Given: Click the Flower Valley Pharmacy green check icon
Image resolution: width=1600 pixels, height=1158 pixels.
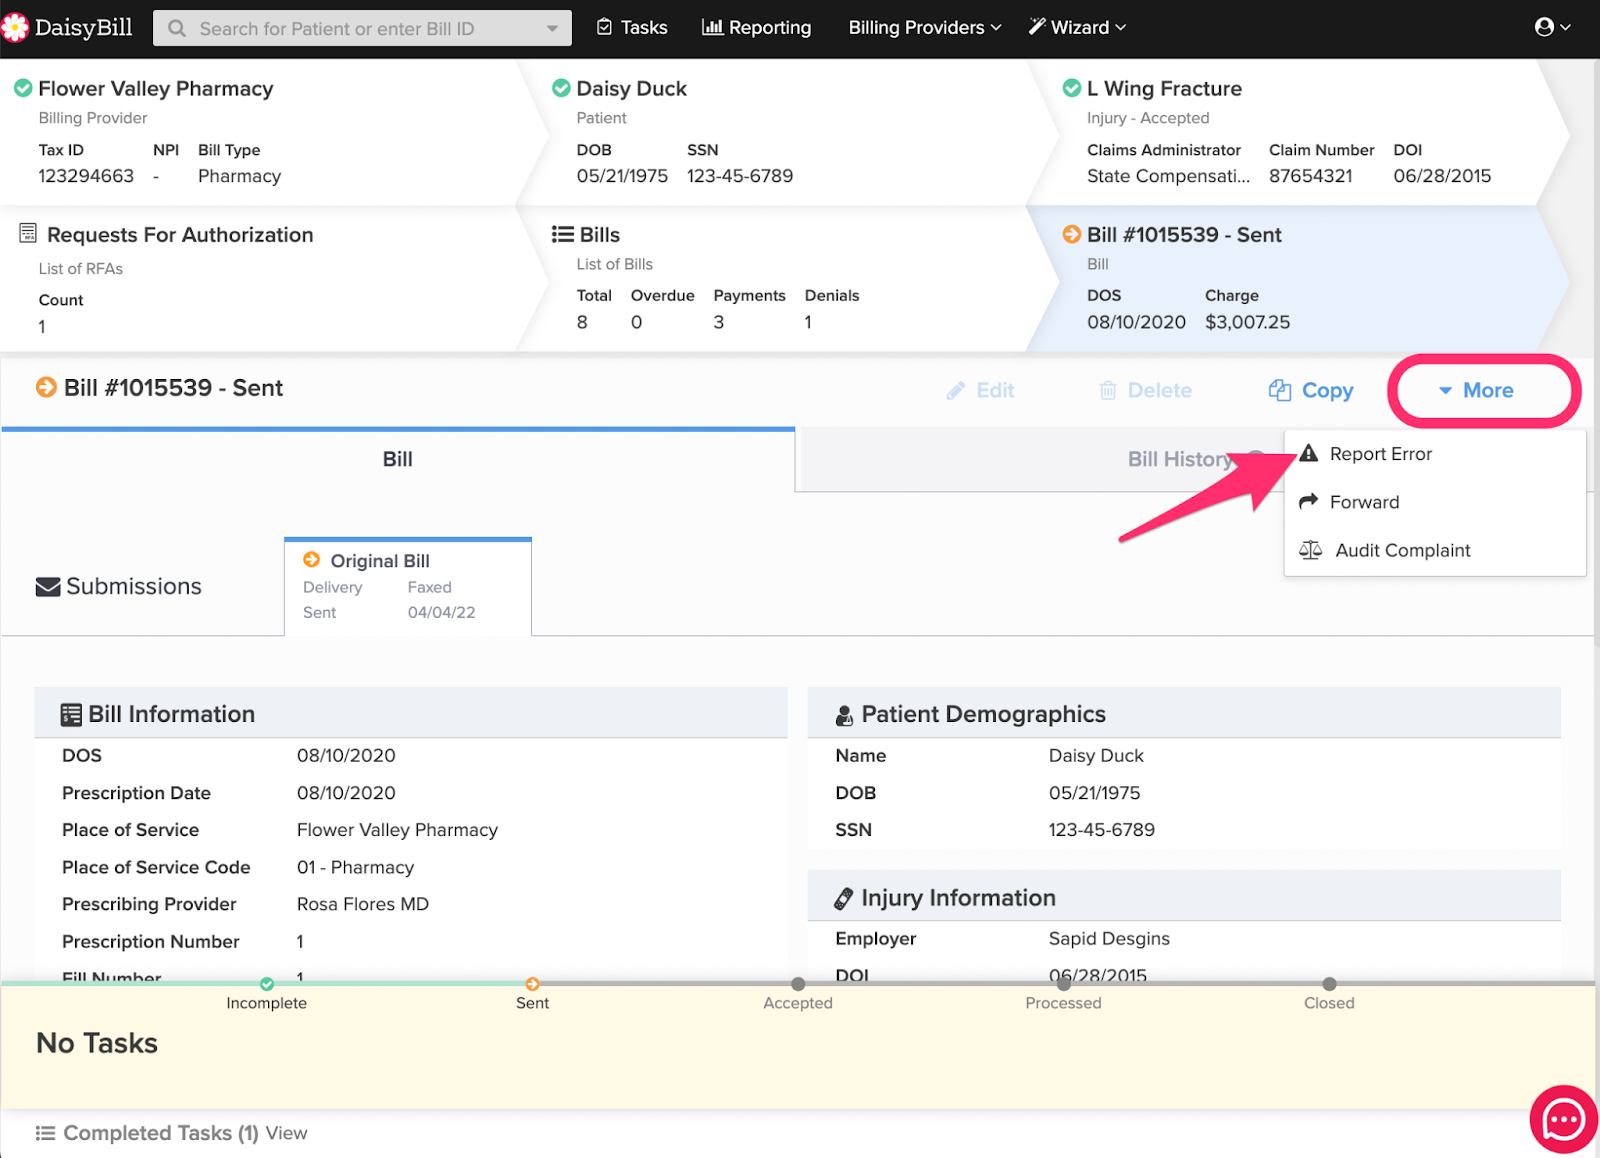Looking at the screenshot, I should (x=23, y=88).
